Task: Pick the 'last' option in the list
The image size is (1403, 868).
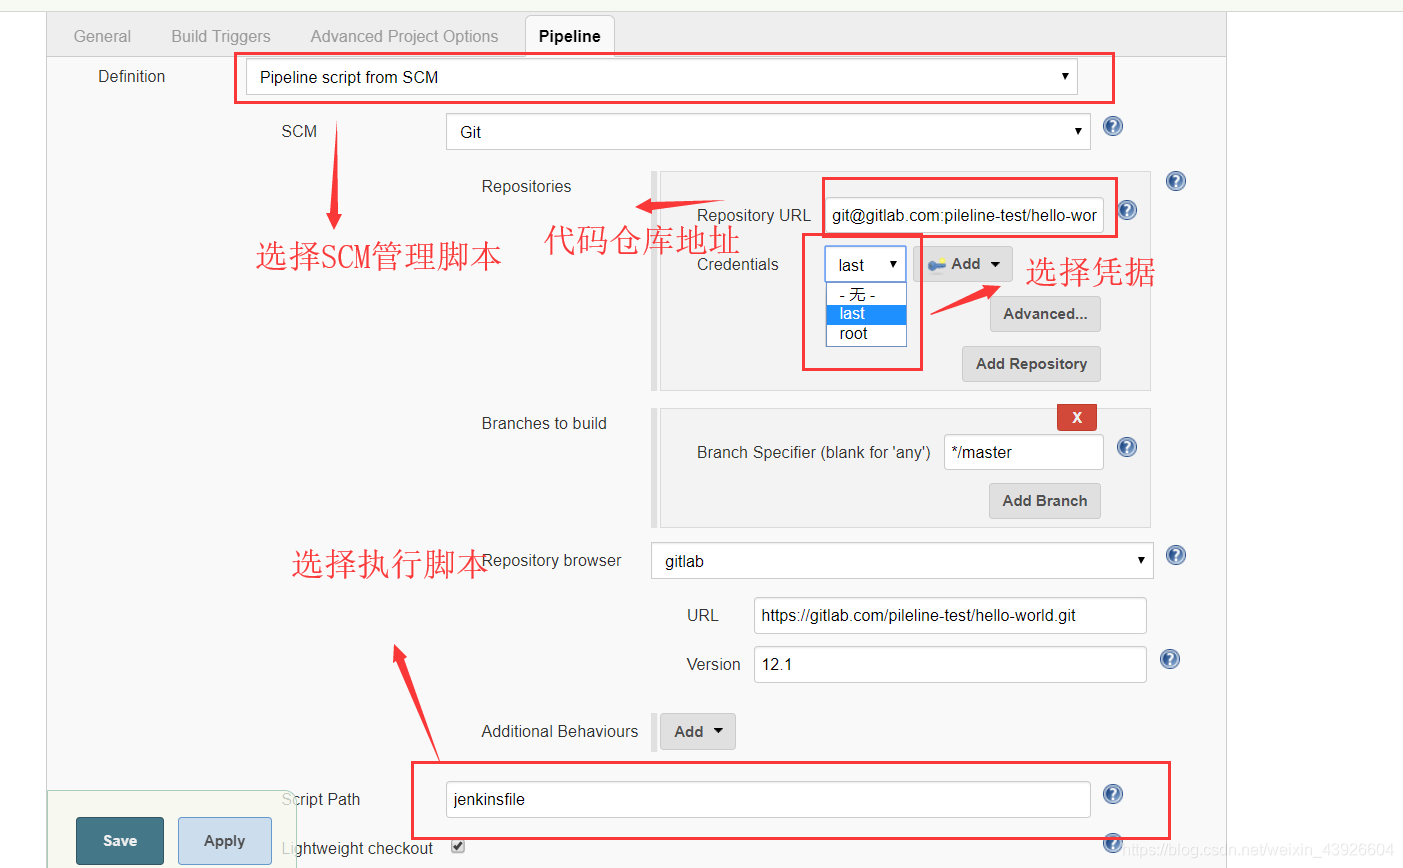Action: [x=866, y=314]
